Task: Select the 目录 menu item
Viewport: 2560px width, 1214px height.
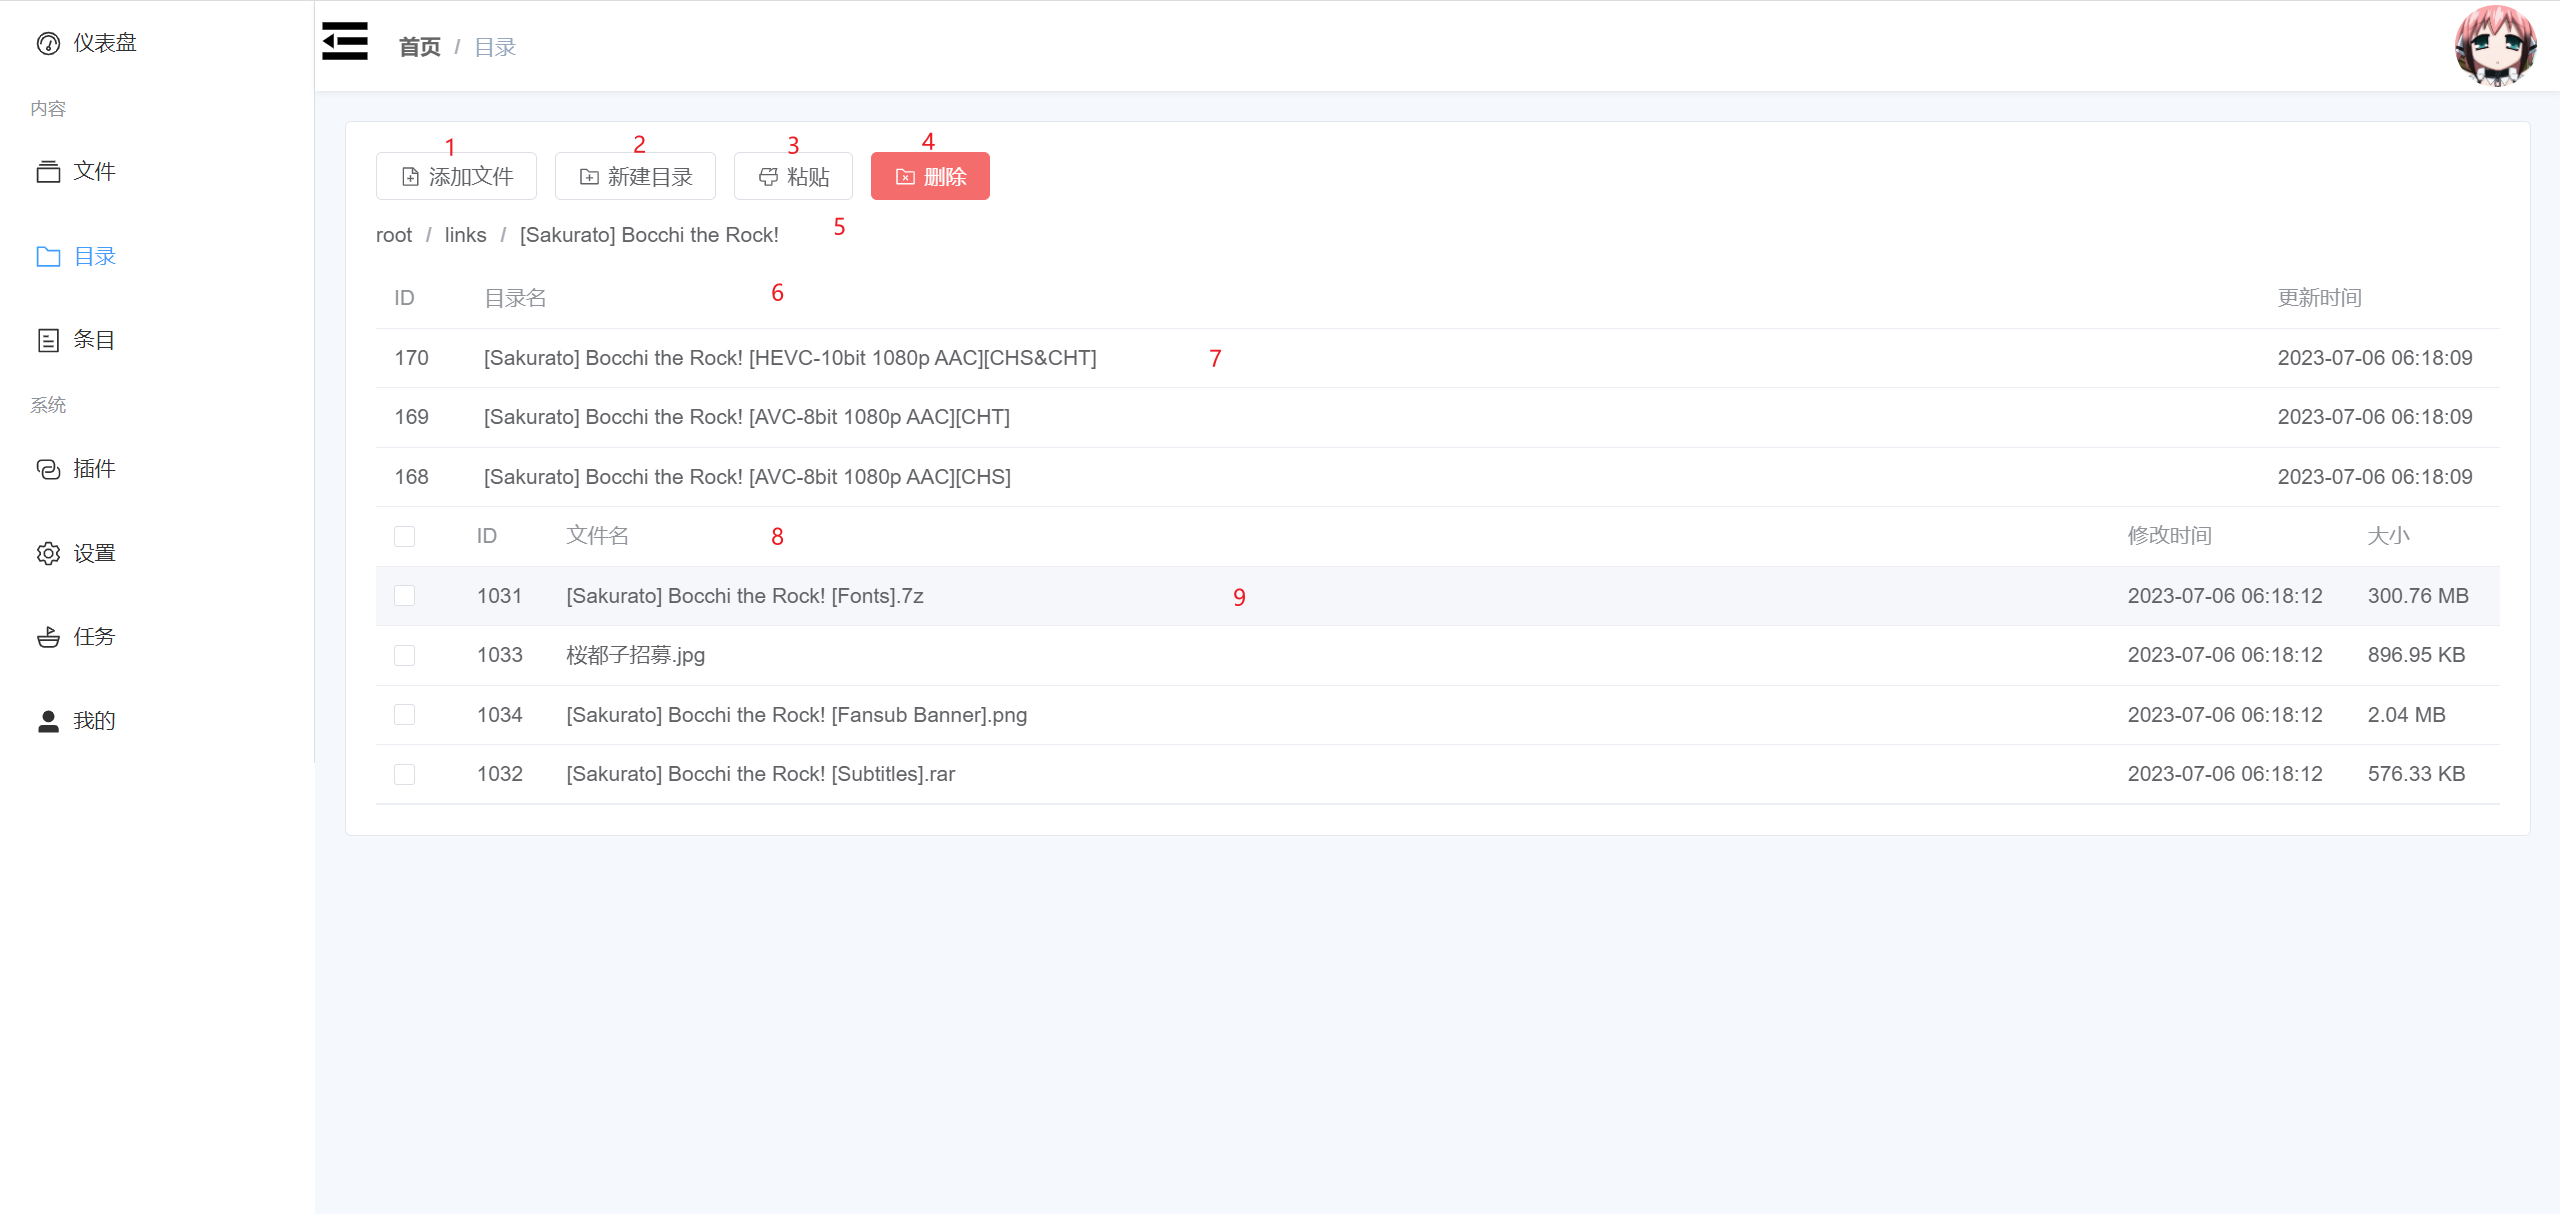Action: point(157,257)
